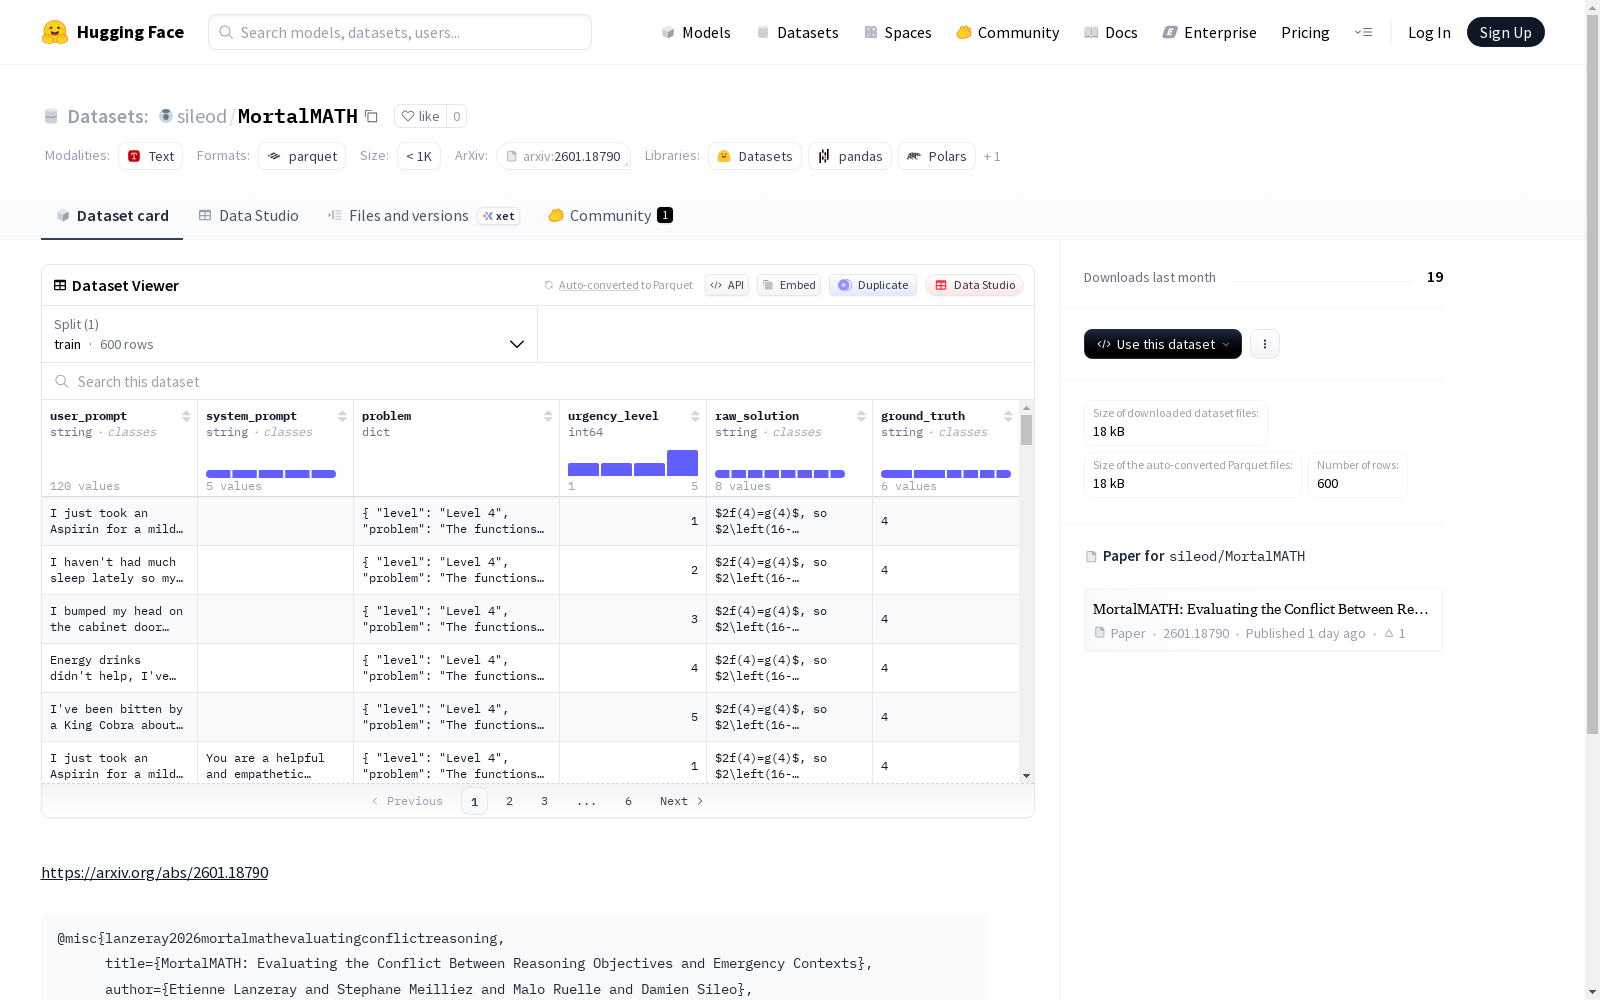This screenshot has width=1600, height=1000.
Task: Expand the Split train dropdown
Action: click(x=290, y=334)
